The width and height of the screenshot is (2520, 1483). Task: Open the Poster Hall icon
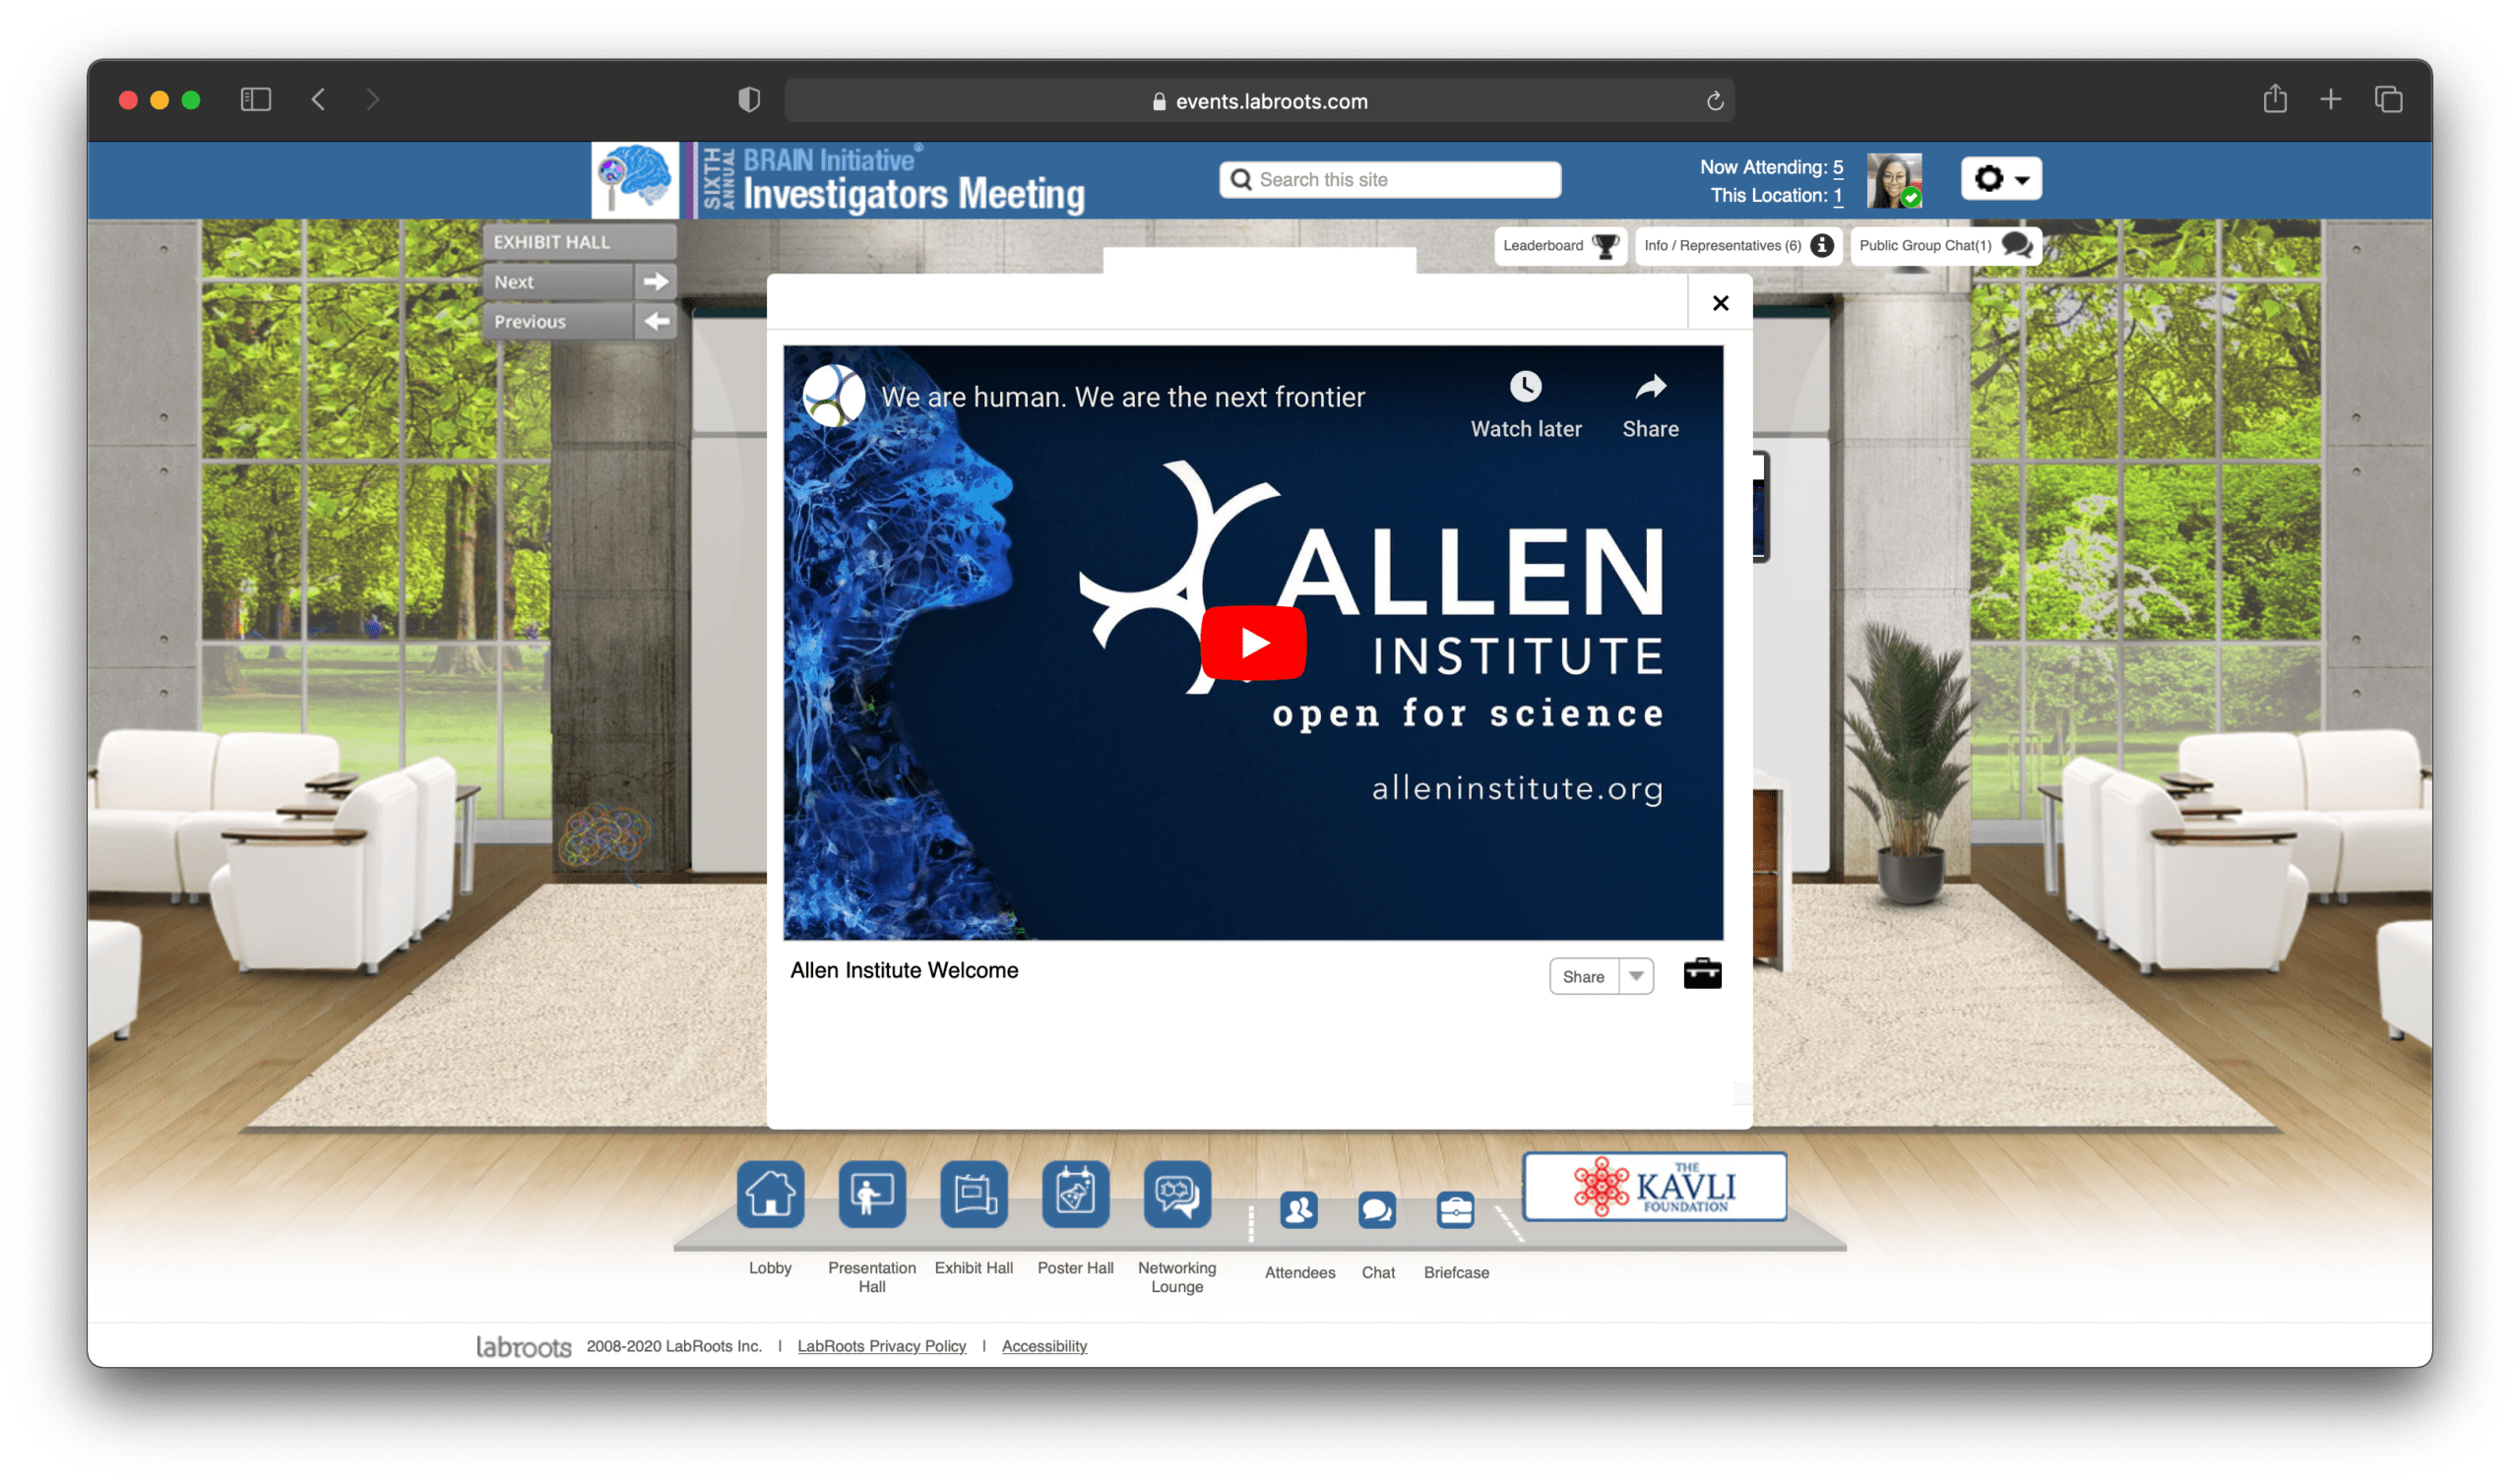(1075, 1194)
